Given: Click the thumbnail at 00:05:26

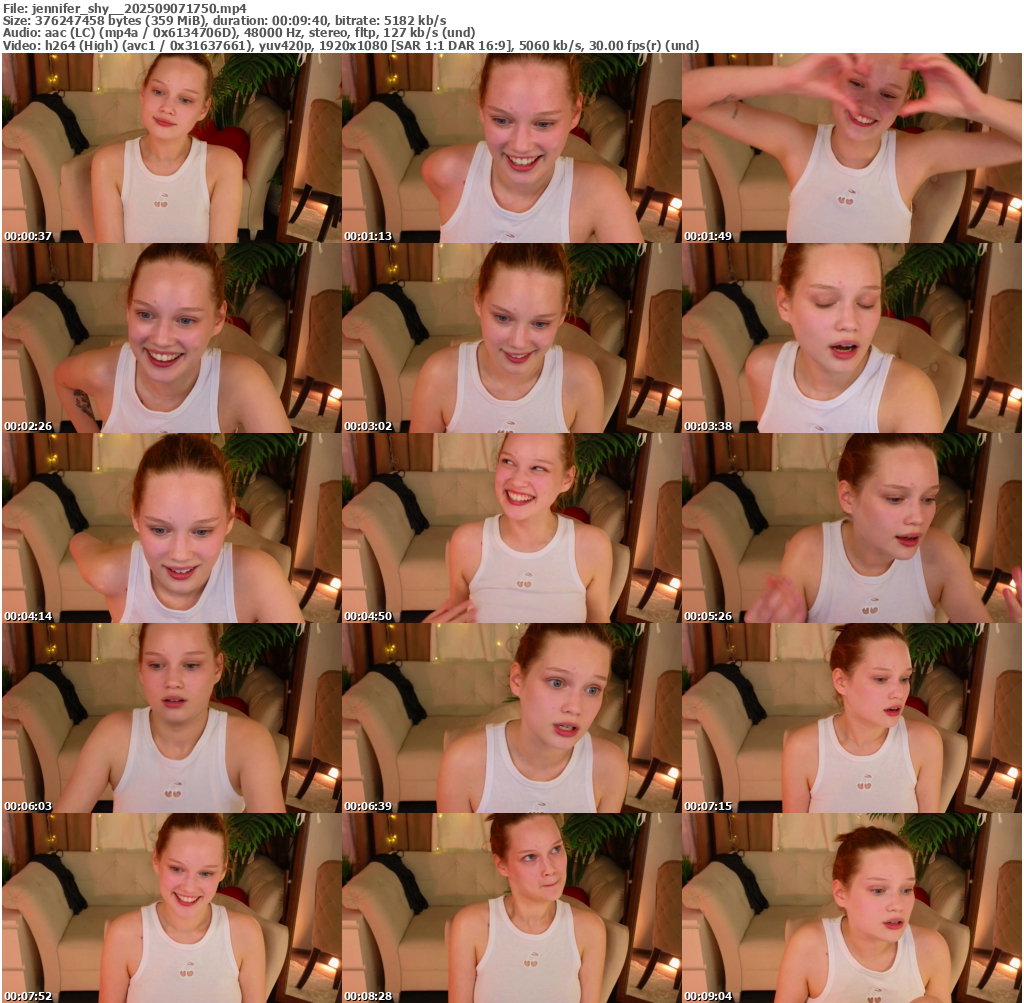Looking at the screenshot, I should click(x=851, y=528).
